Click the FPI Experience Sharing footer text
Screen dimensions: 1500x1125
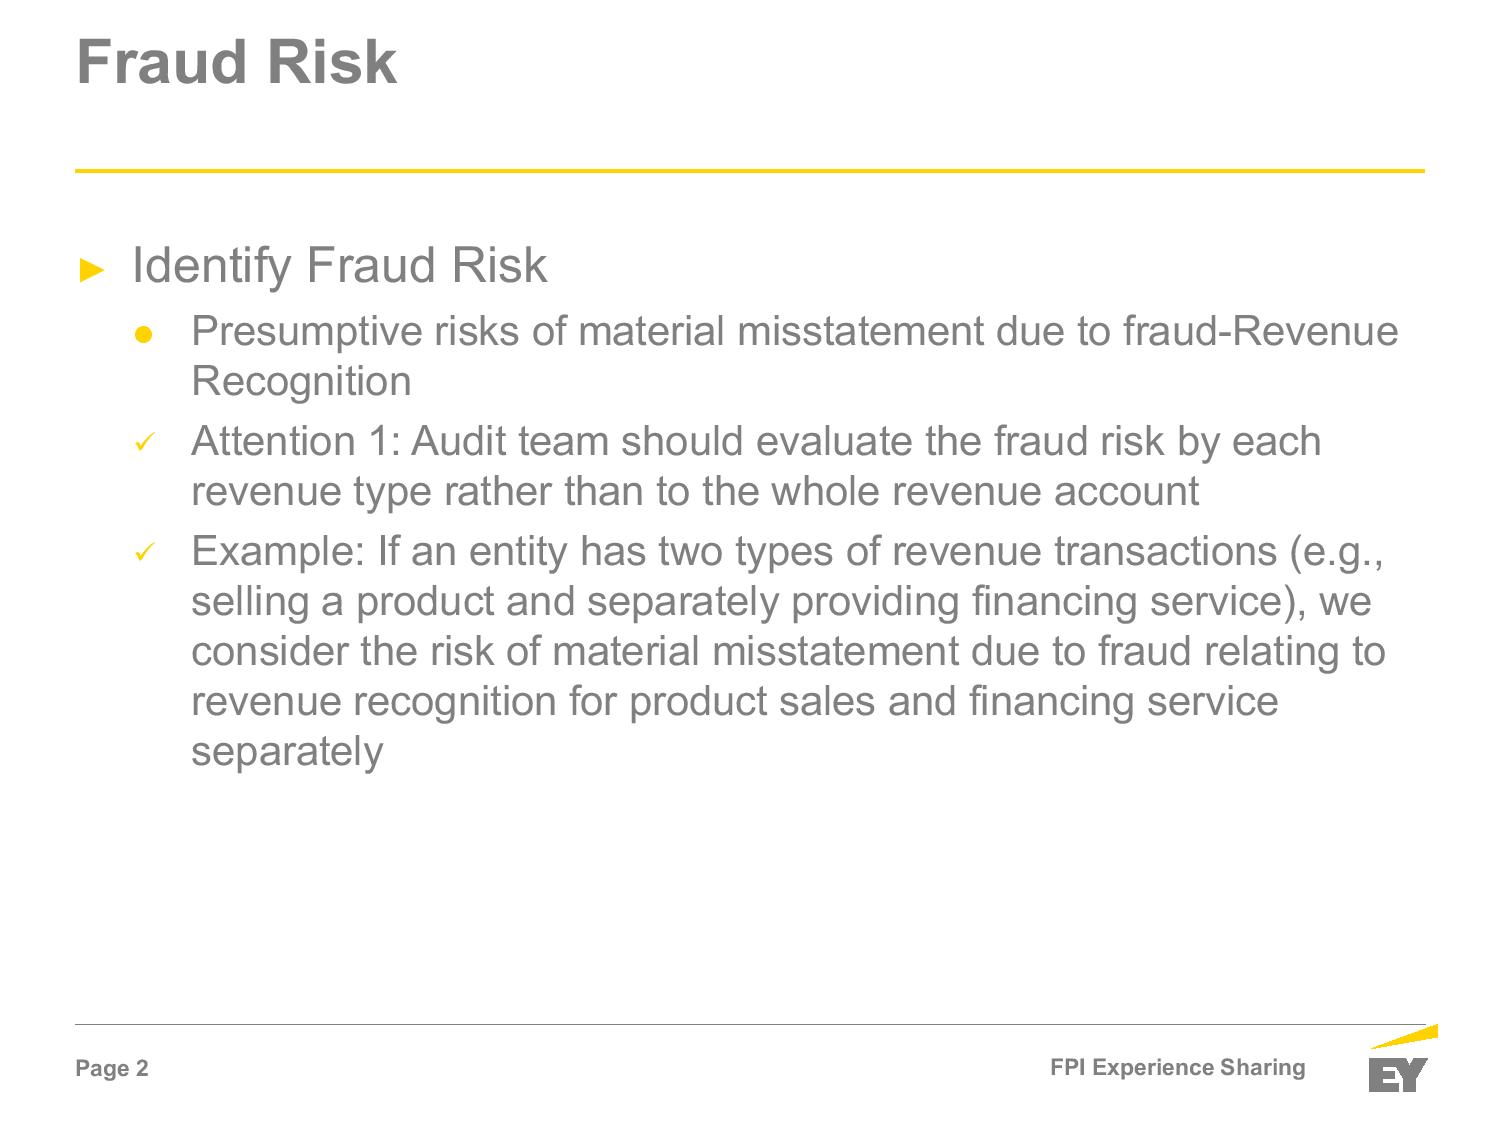(1178, 1067)
